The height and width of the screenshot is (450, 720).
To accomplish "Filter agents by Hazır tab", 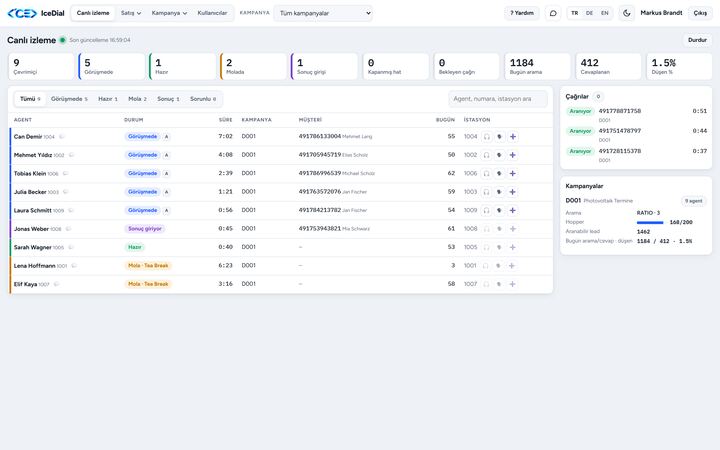I will point(108,99).
